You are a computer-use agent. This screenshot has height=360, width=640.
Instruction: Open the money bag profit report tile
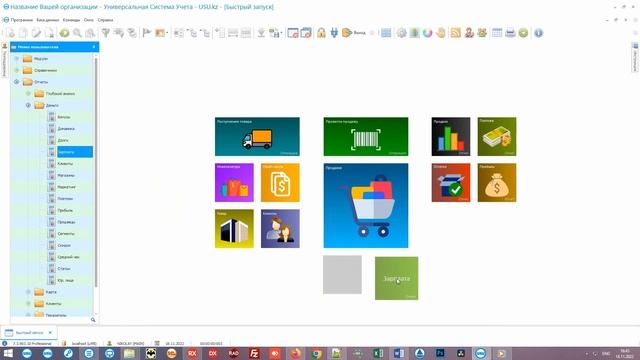click(497, 182)
